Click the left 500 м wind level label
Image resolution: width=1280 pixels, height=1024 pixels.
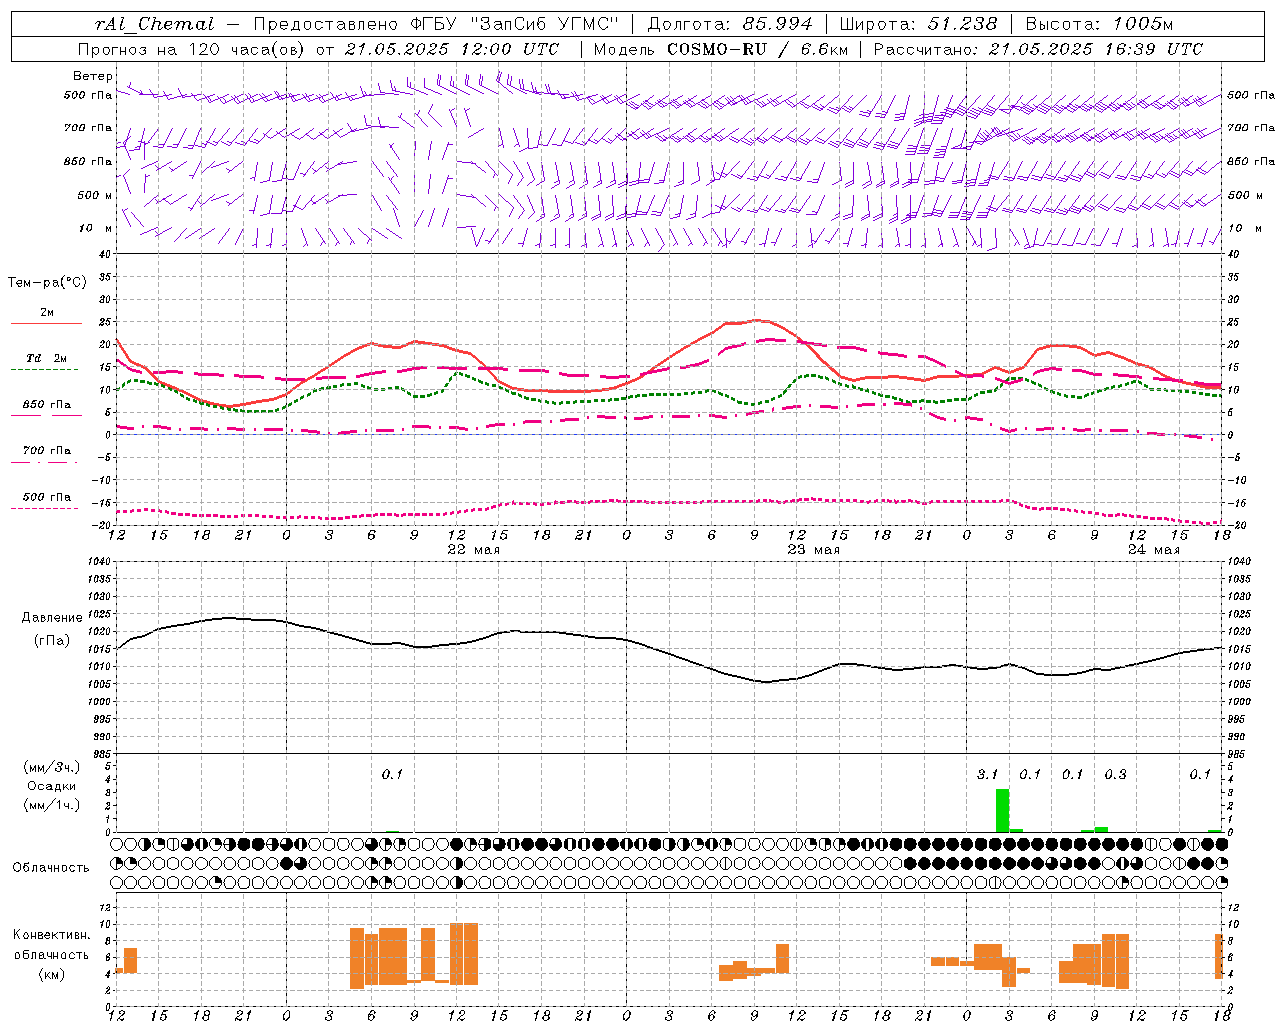pos(95,195)
